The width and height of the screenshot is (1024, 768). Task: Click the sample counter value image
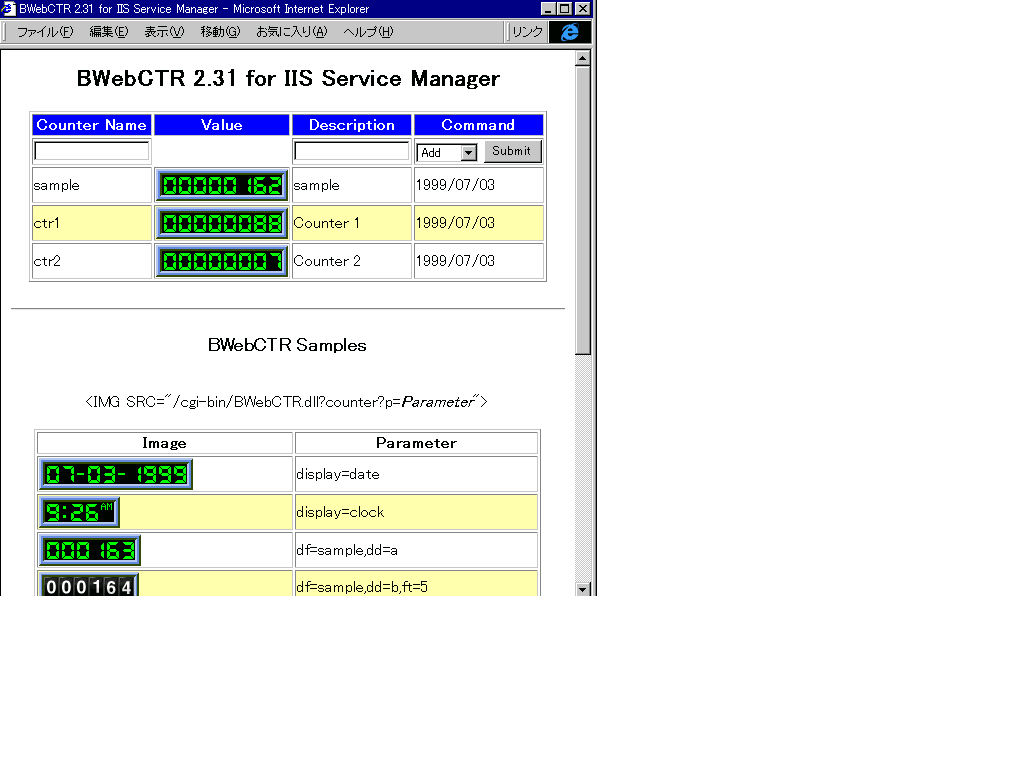pyautogui.click(x=221, y=185)
